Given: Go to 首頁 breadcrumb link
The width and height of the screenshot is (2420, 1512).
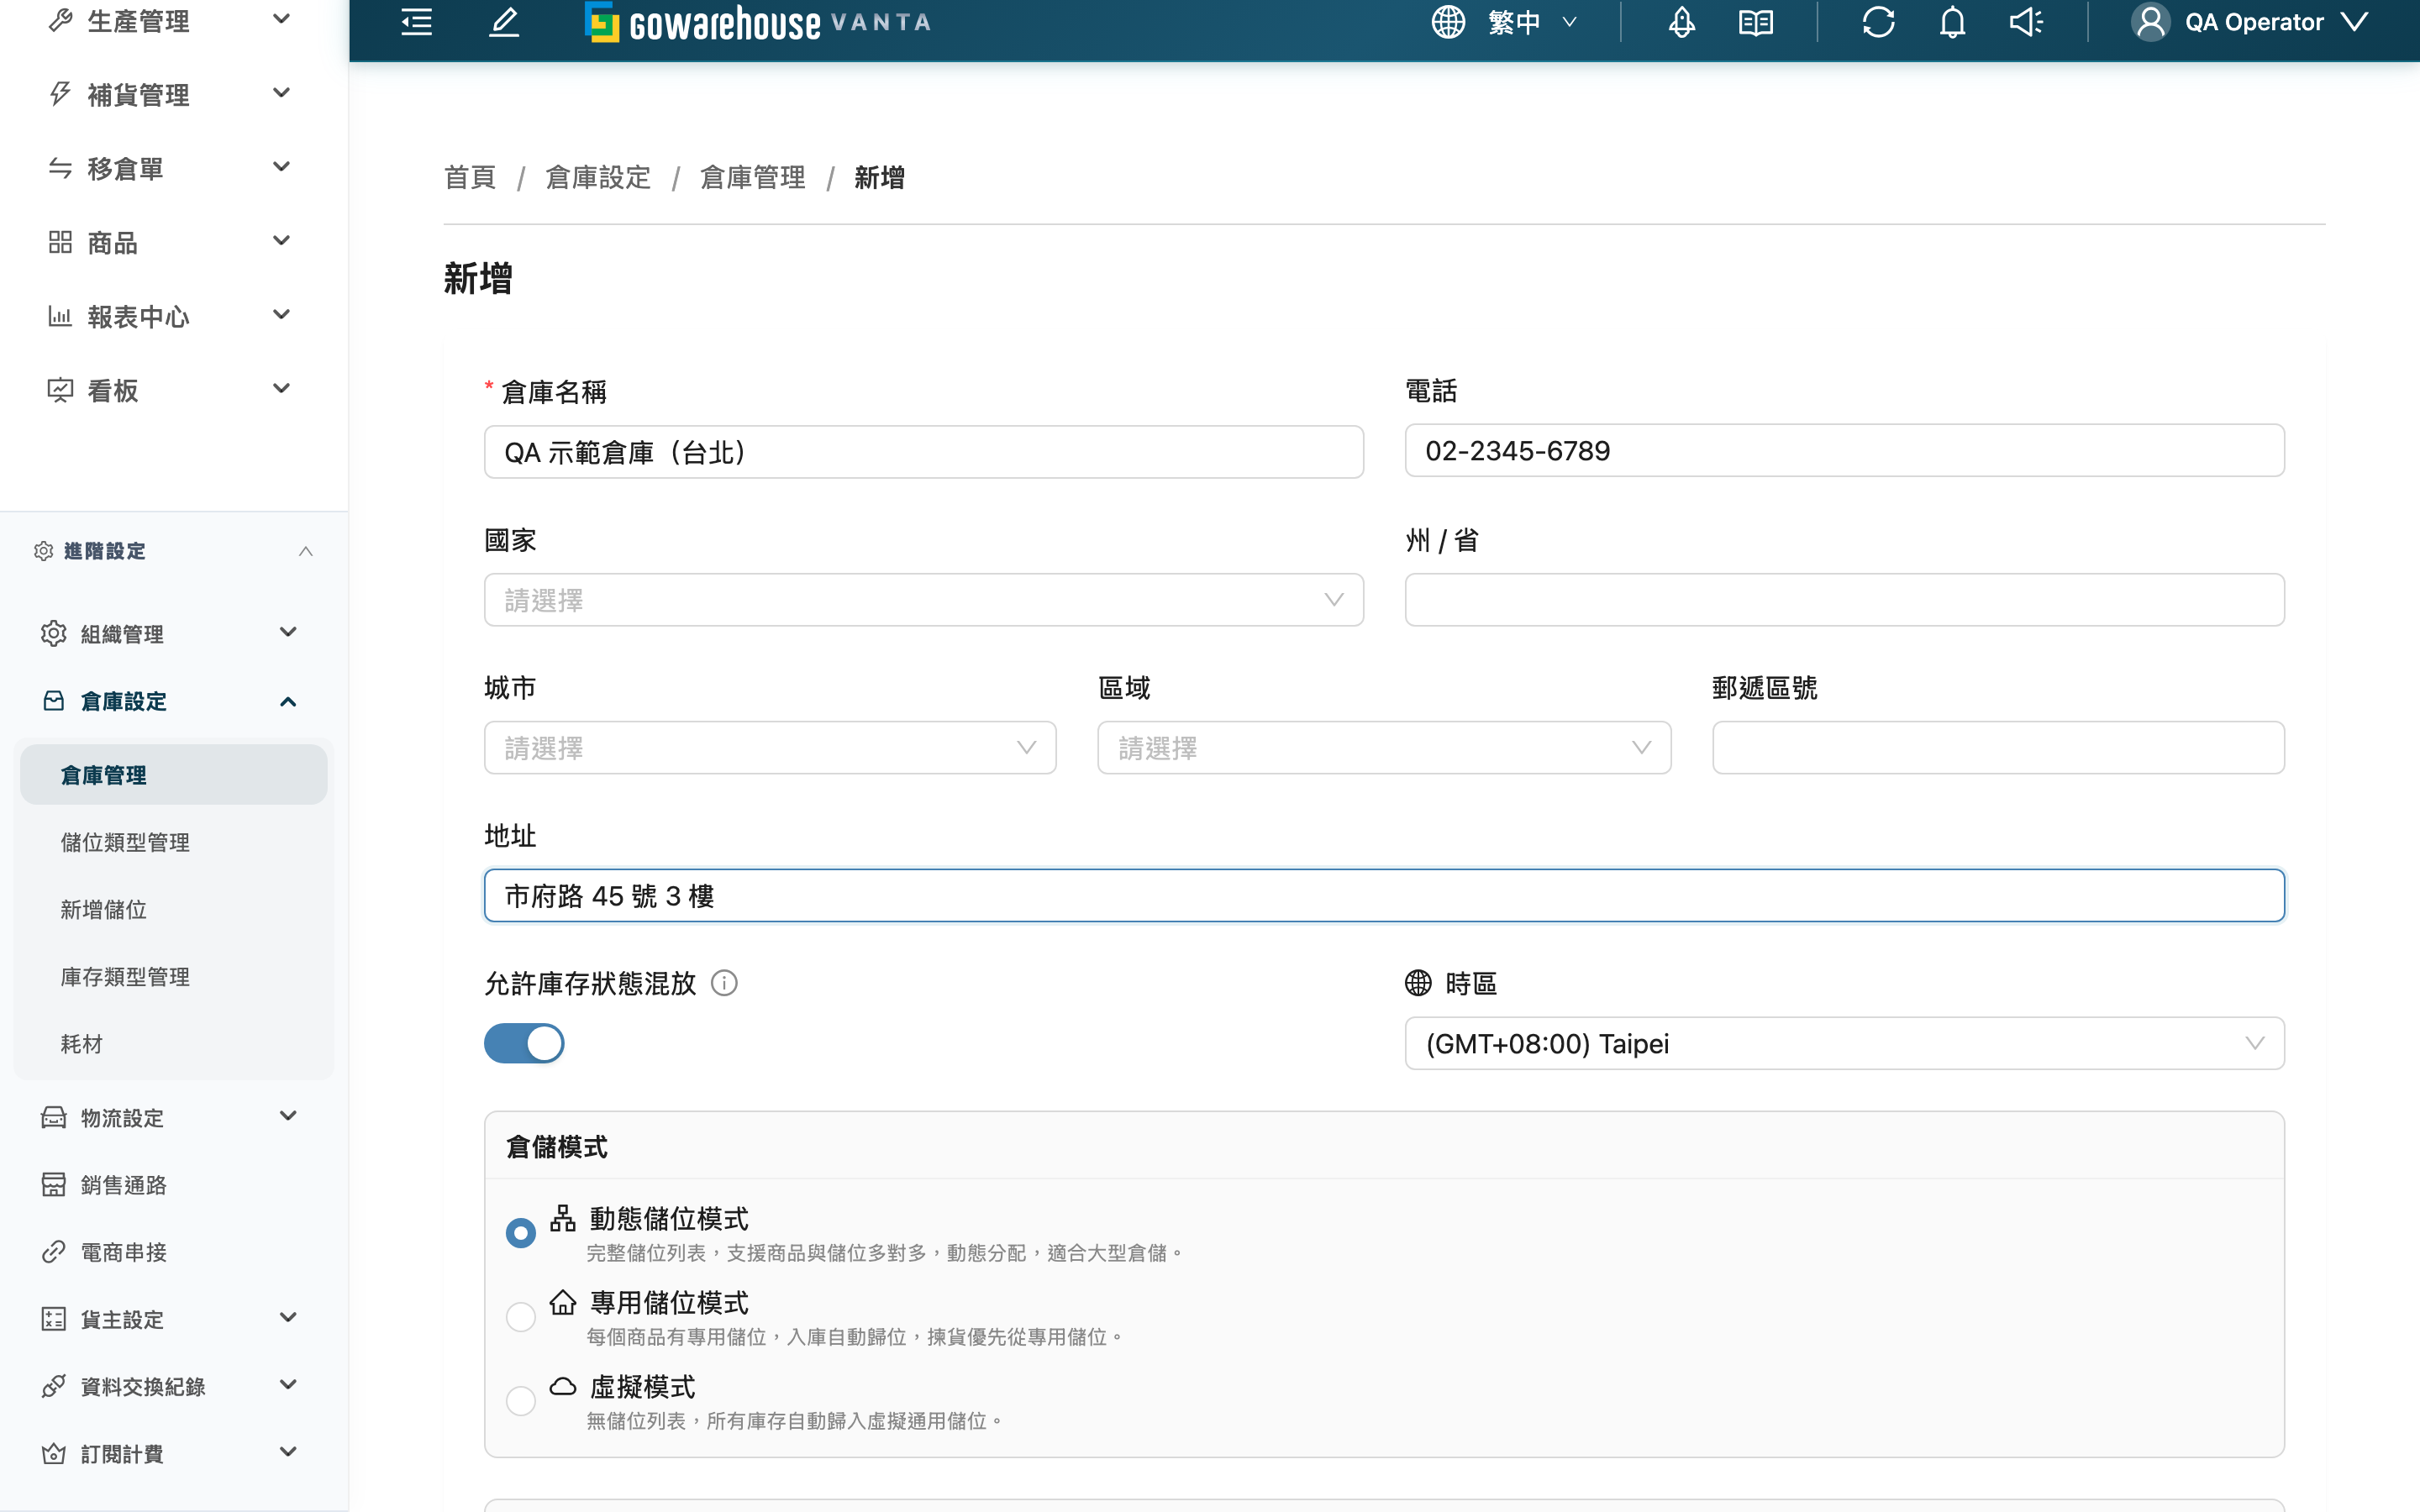Looking at the screenshot, I should pyautogui.click(x=469, y=177).
